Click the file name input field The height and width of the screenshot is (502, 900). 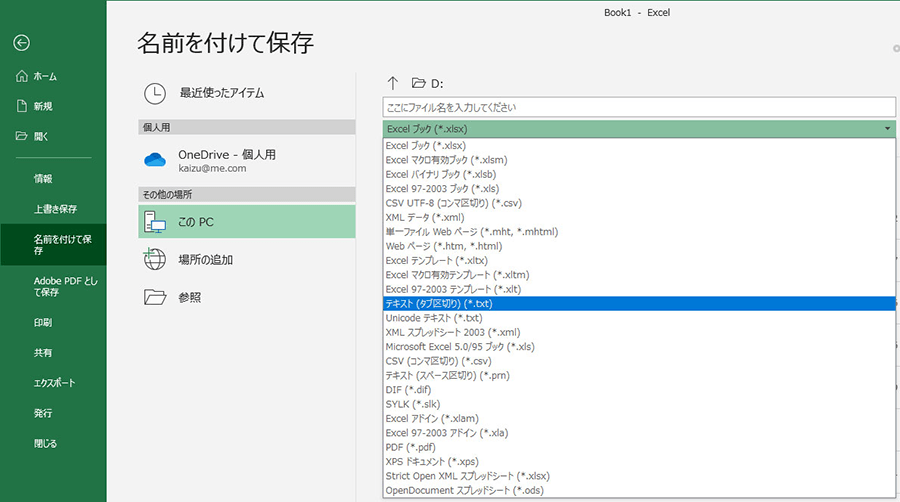[x=639, y=107]
